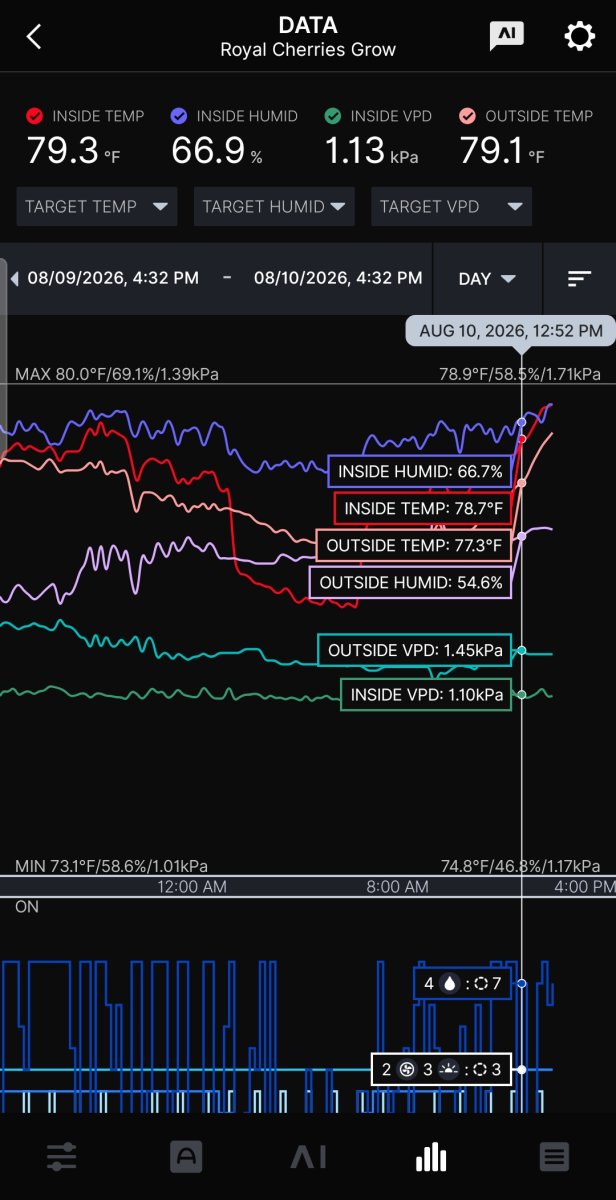Open the controls sliders tab in bottom bar
This screenshot has height=1200, width=616.
[62, 1158]
